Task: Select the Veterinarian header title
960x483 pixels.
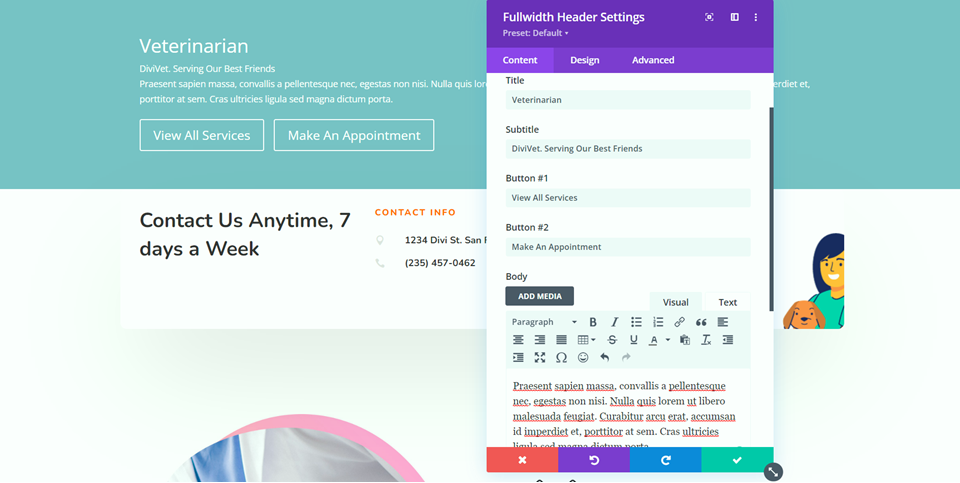Action: coord(193,46)
